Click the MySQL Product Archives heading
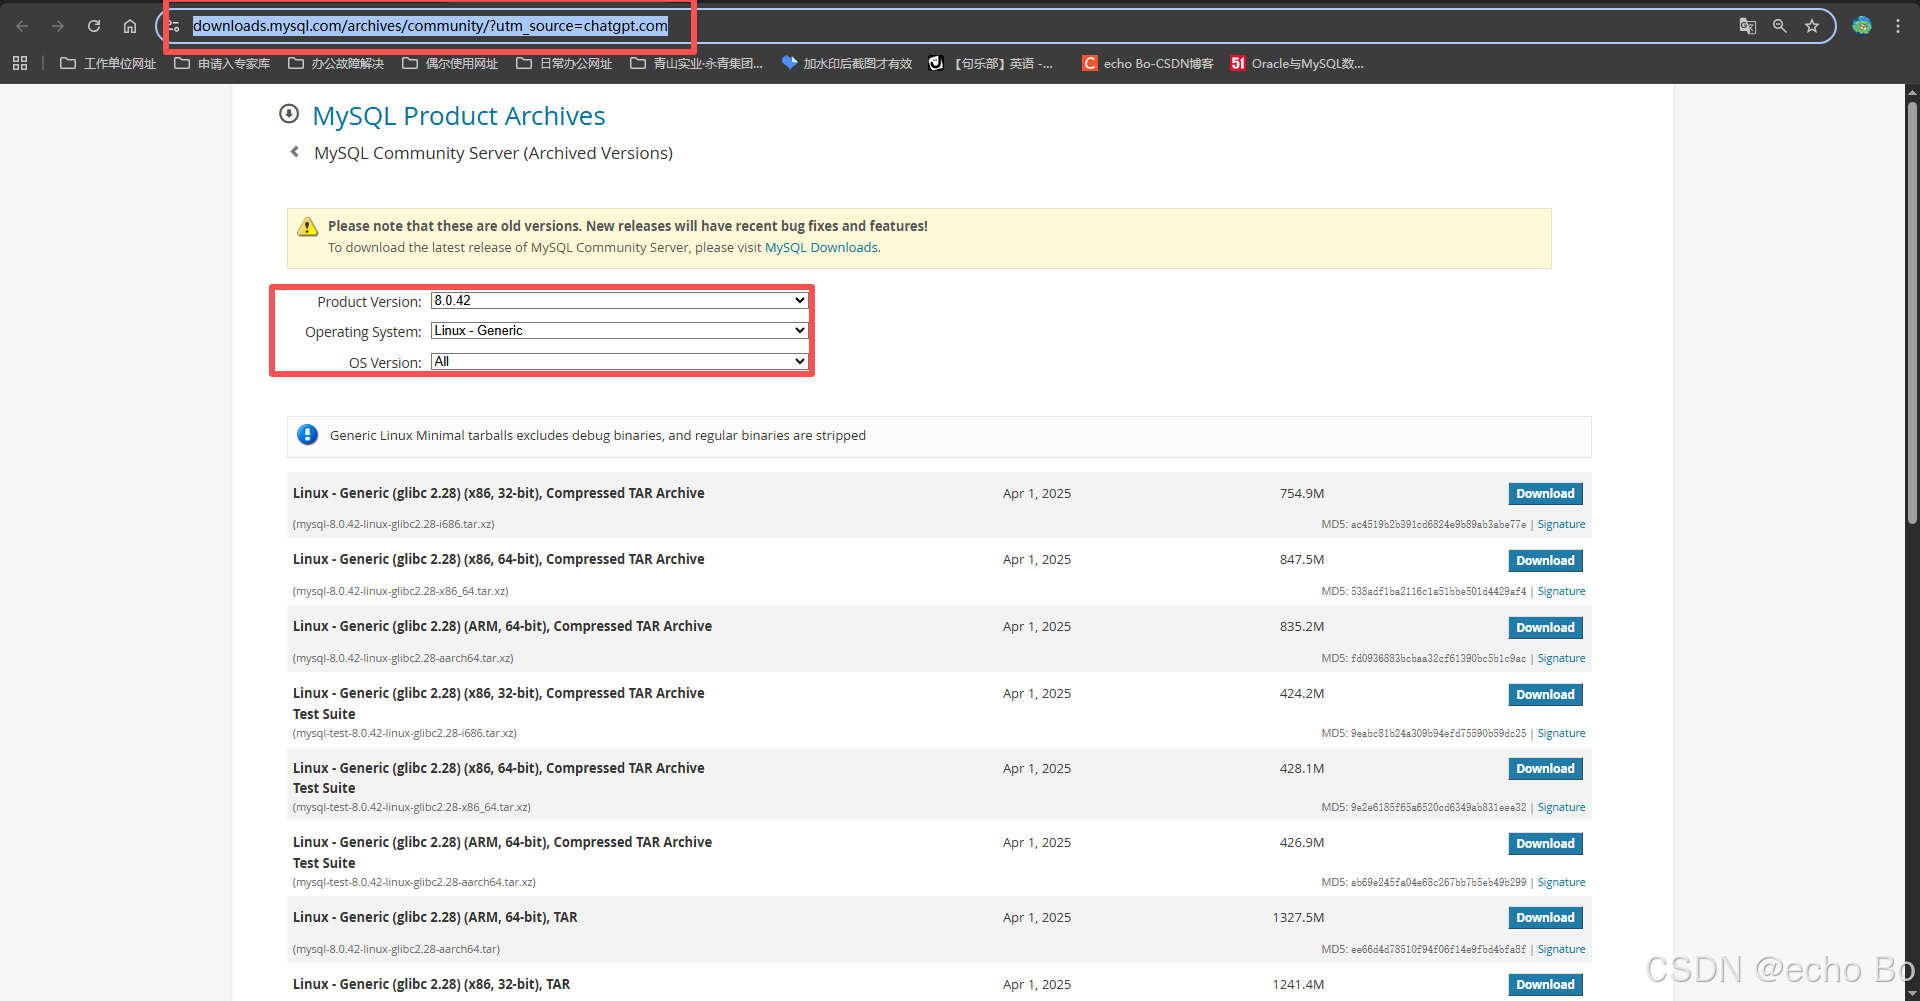Image resolution: width=1920 pixels, height=1001 pixels. [x=459, y=116]
